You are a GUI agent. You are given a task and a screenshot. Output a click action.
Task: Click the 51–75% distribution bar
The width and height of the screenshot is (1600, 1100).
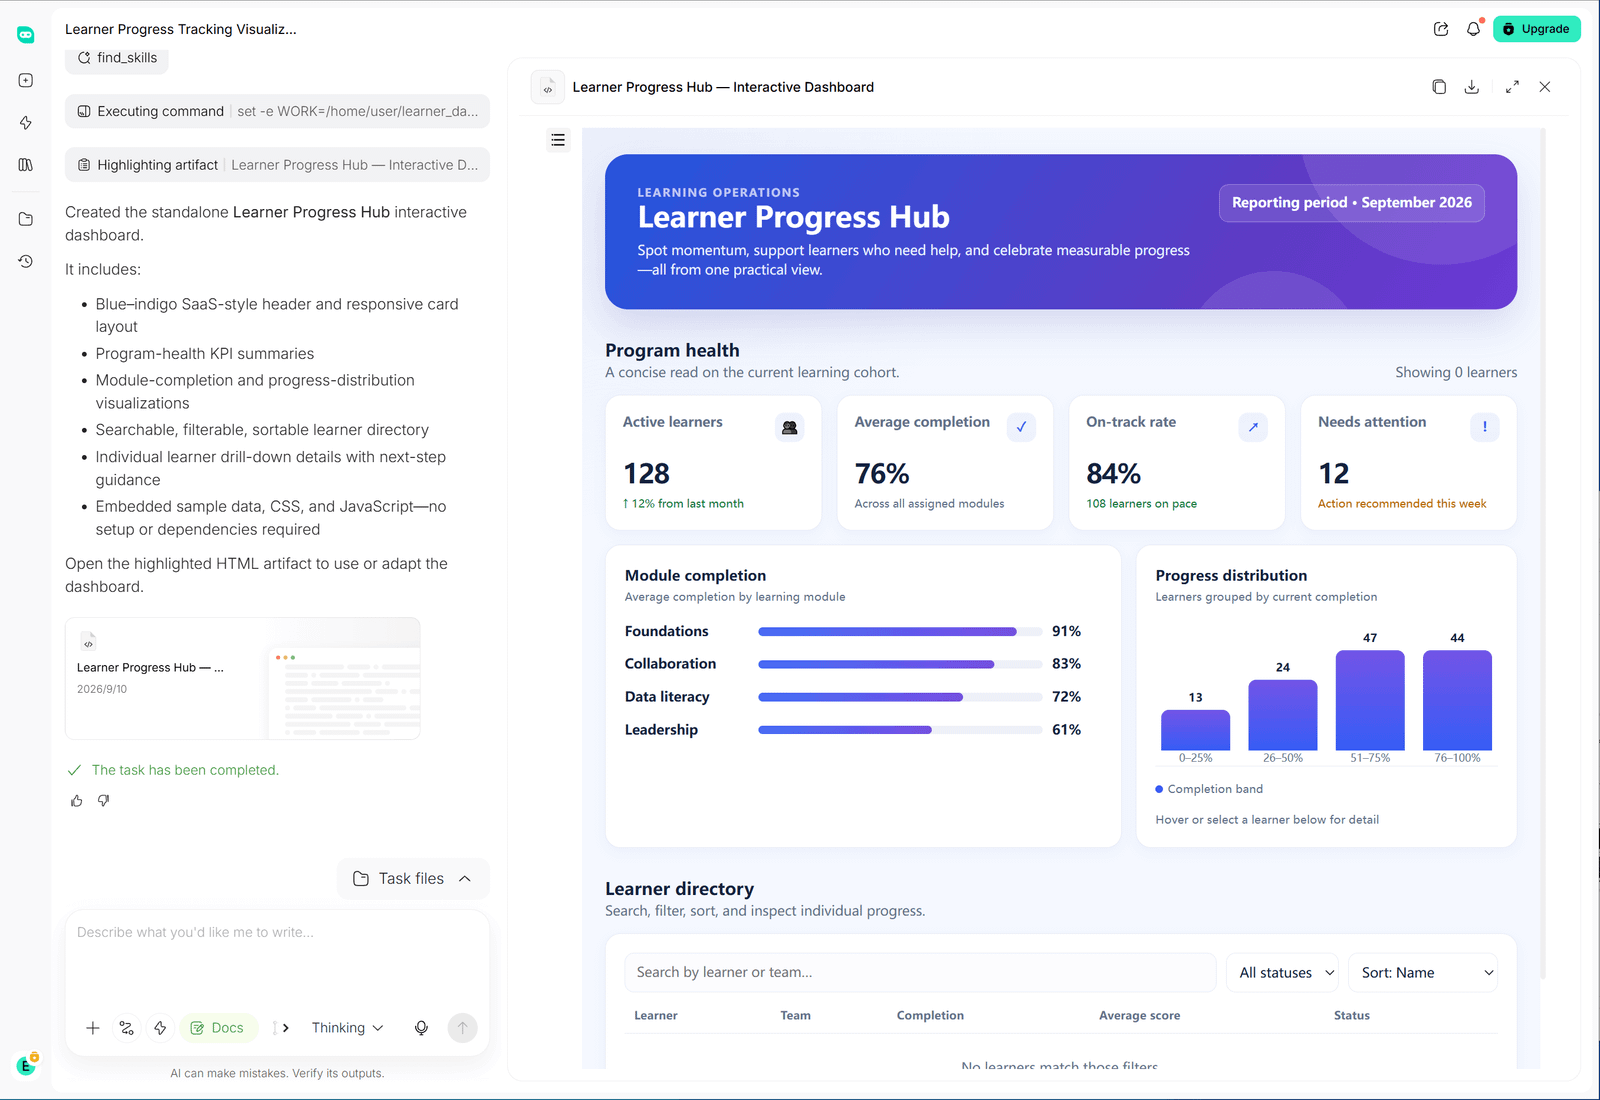point(1370,700)
